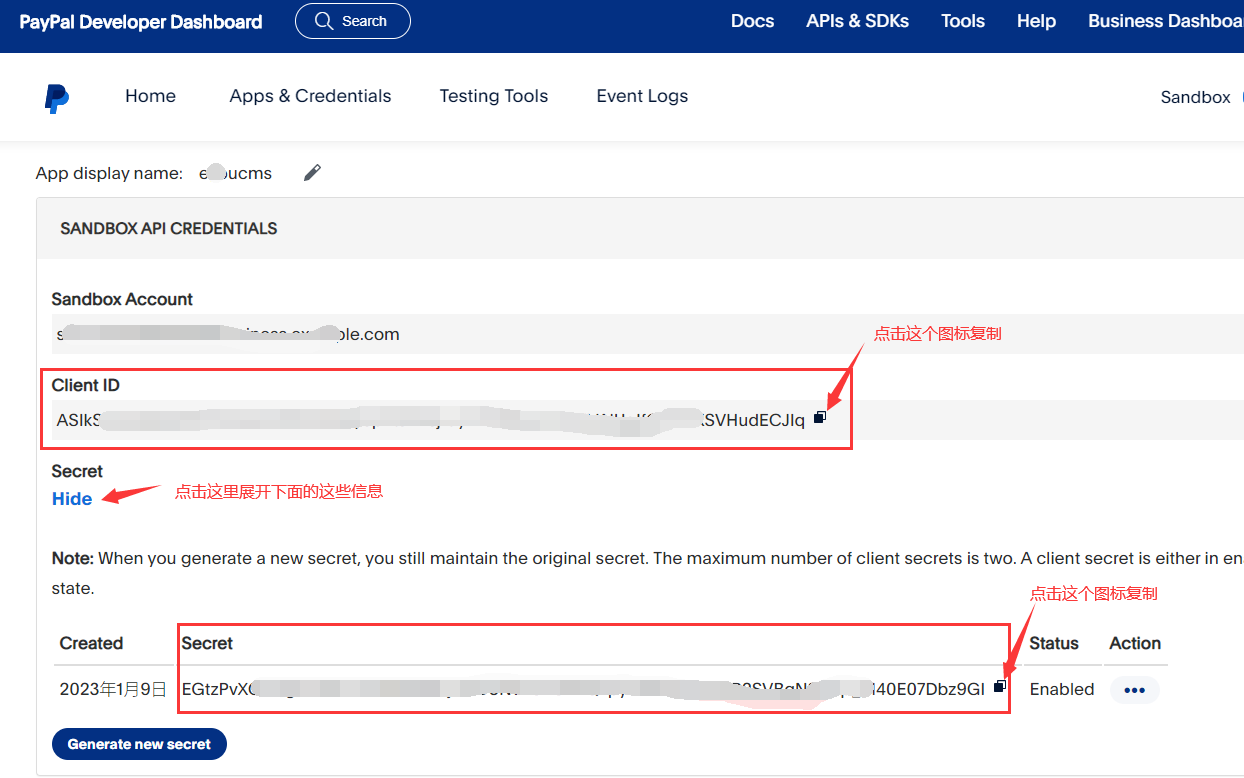Click the SANDBOX API CREDENTIALS heading
Screen dimensions: 1244x778
tap(169, 228)
